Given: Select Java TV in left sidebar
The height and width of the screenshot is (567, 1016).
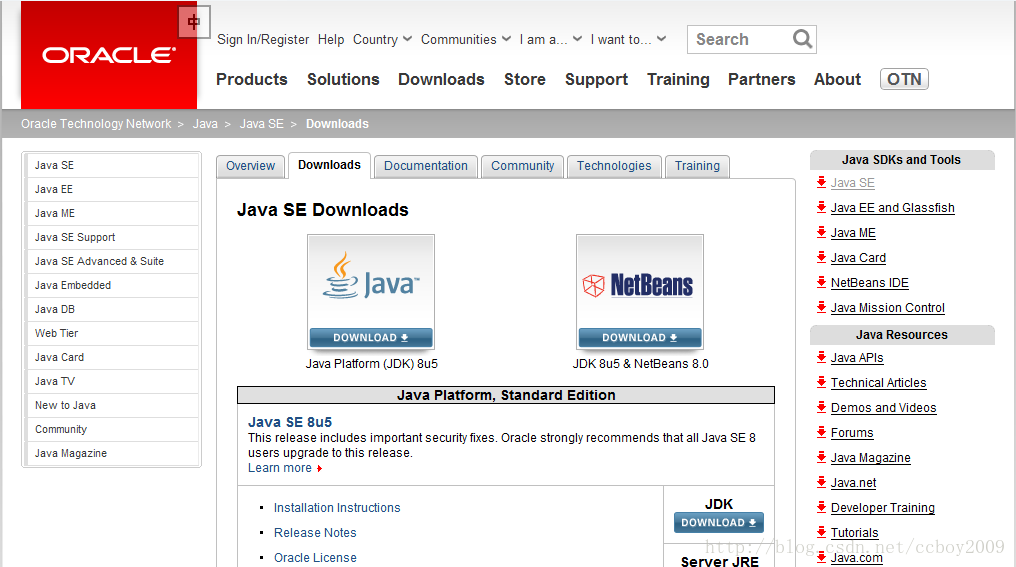Looking at the screenshot, I should (x=112, y=381).
